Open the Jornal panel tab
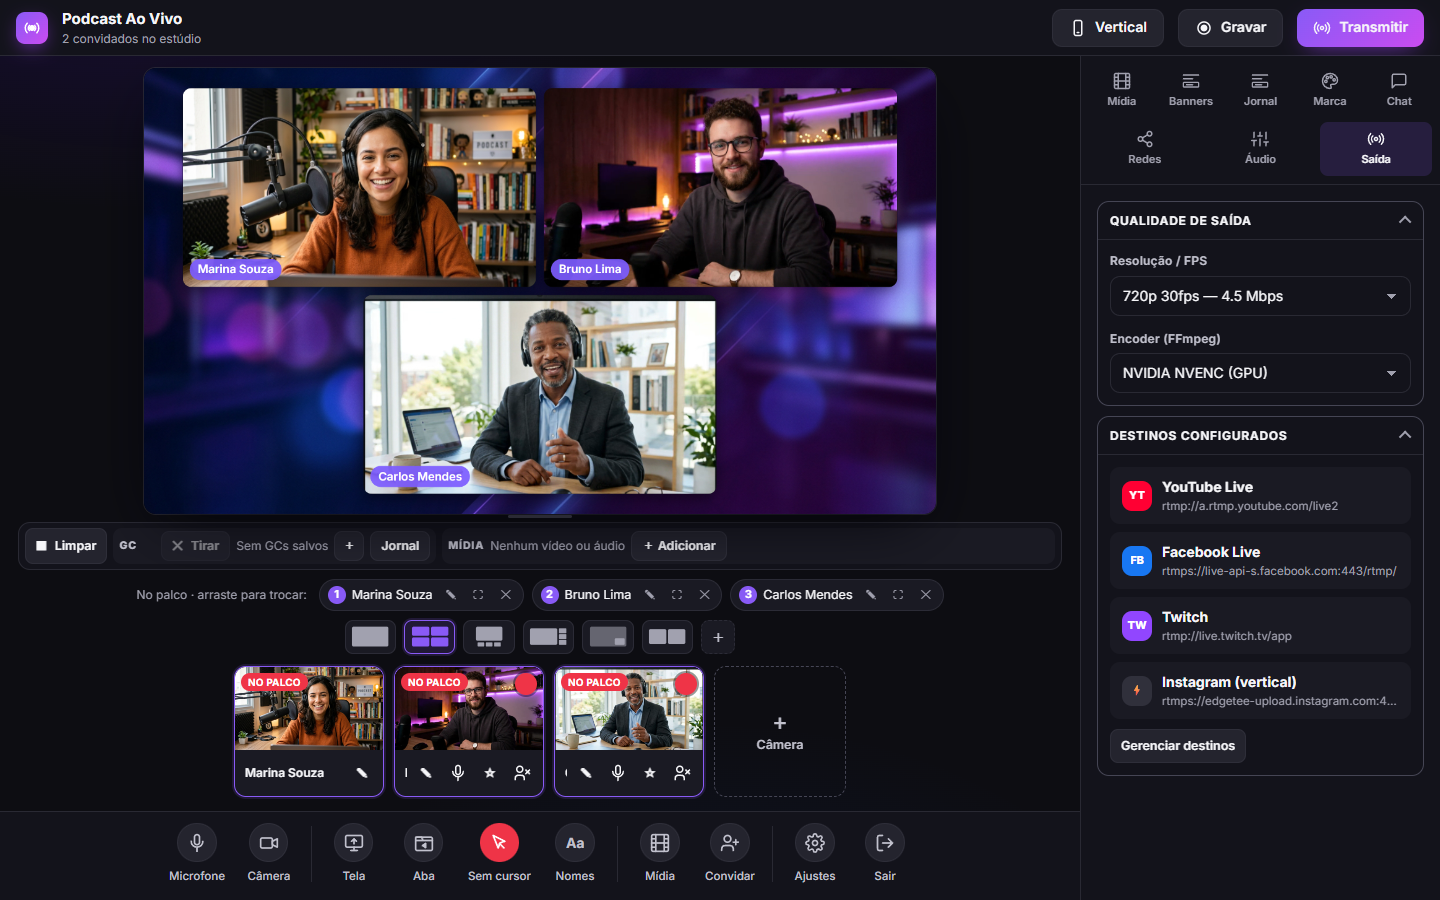 (1260, 89)
